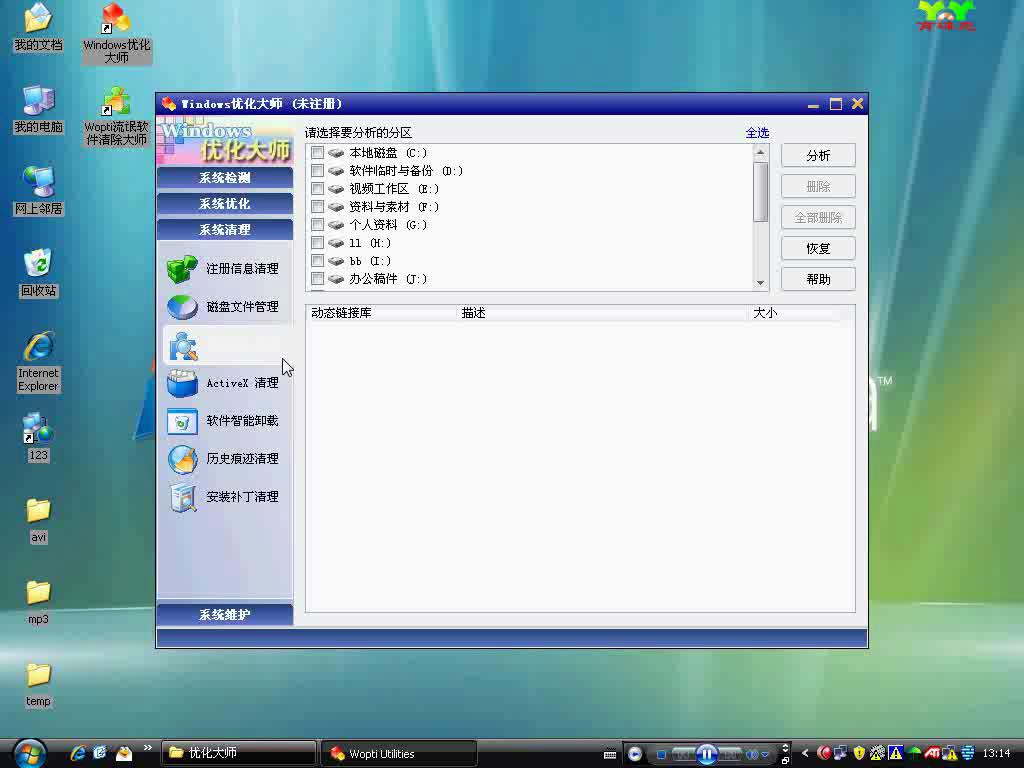Click the ATI tray icon
This screenshot has height=768, width=1024.
tap(931, 753)
